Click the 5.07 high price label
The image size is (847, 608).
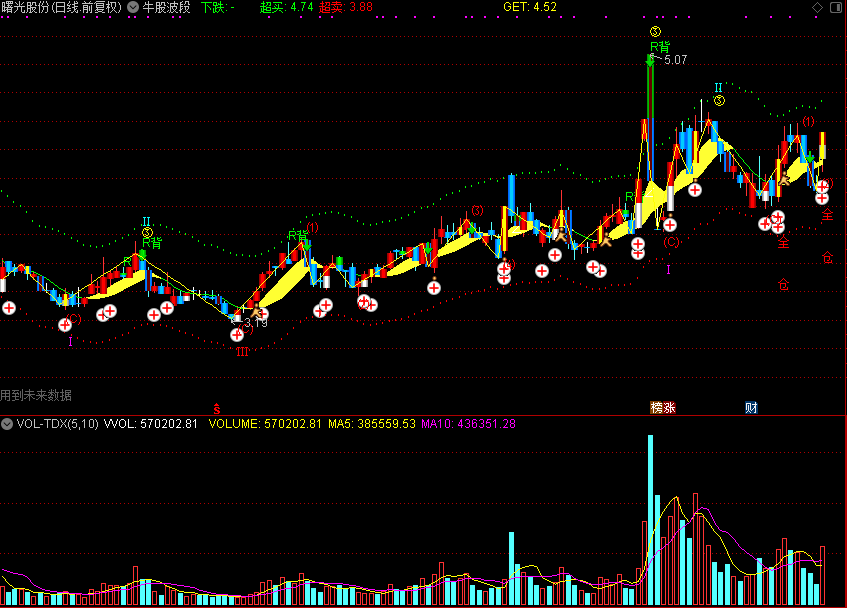[675, 59]
